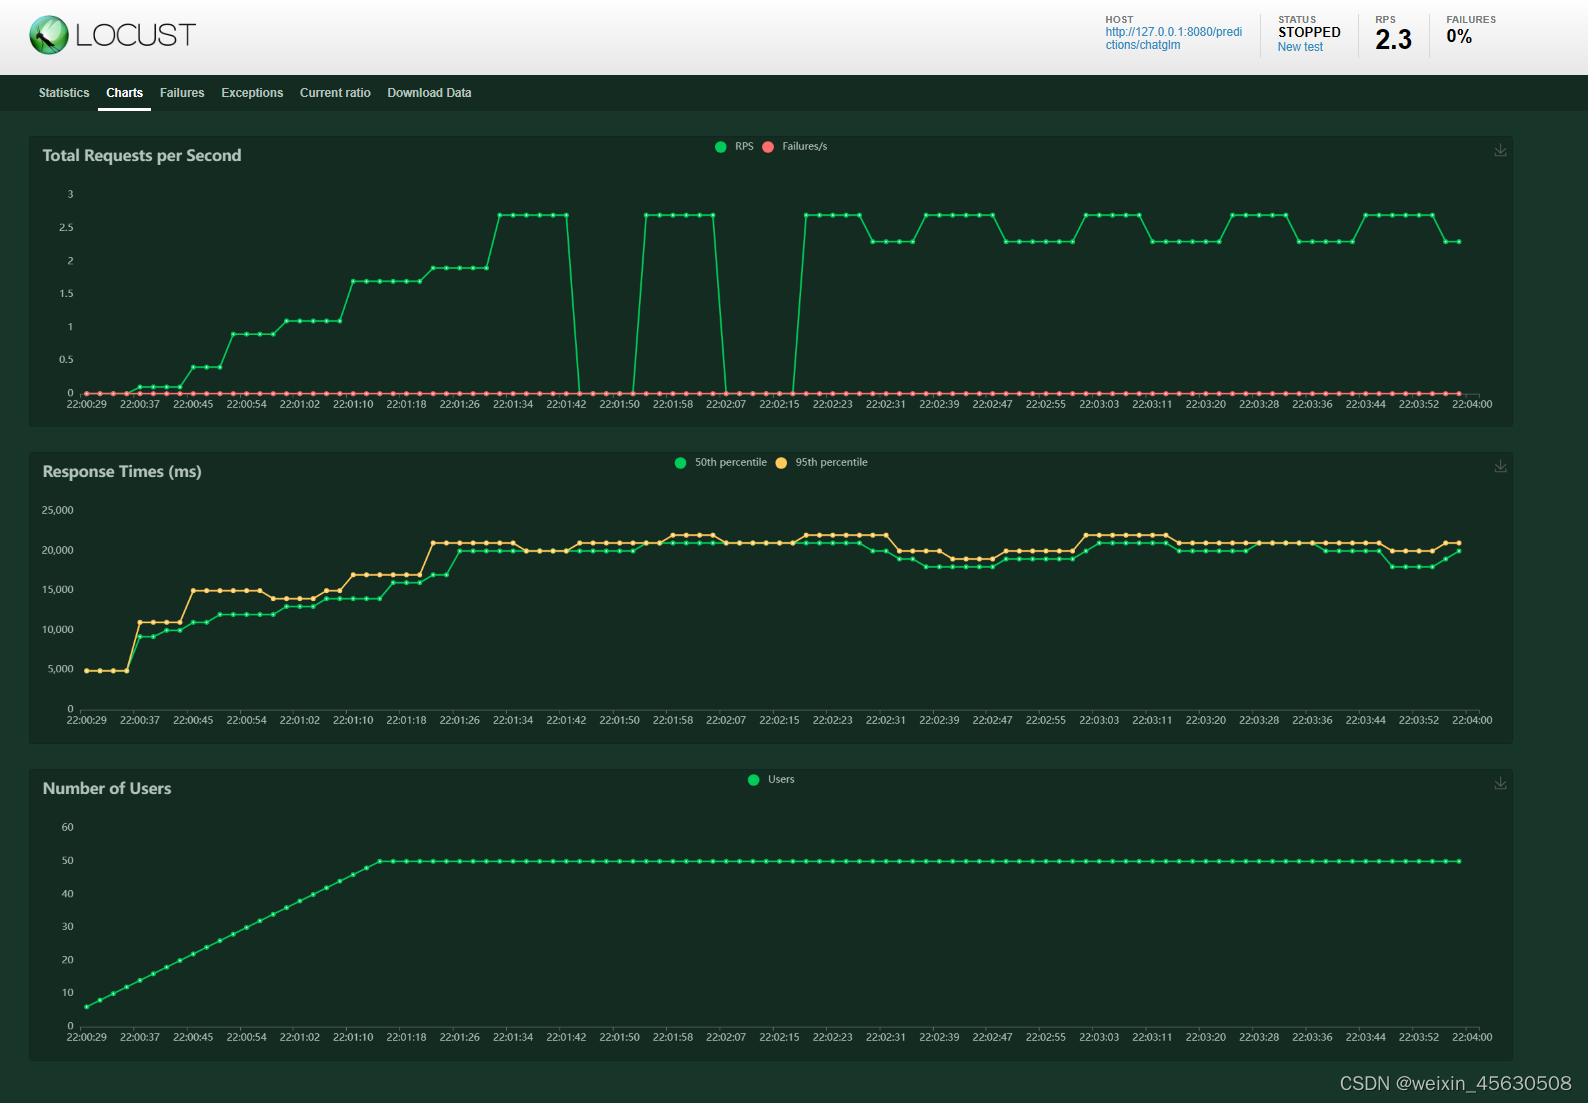1588x1103 pixels.
Task: Click the Total Requests per Second title
Action: point(142,156)
